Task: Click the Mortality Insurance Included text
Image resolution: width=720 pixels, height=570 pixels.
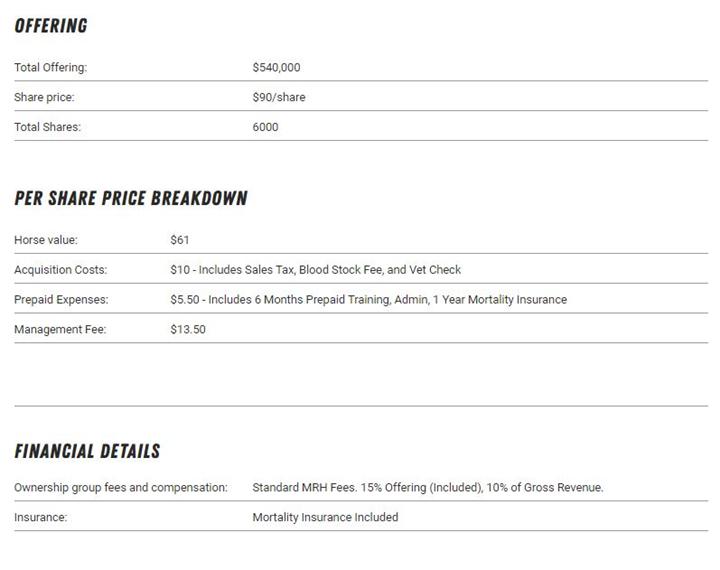Action: pyautogui.click(x=325, y=517)
